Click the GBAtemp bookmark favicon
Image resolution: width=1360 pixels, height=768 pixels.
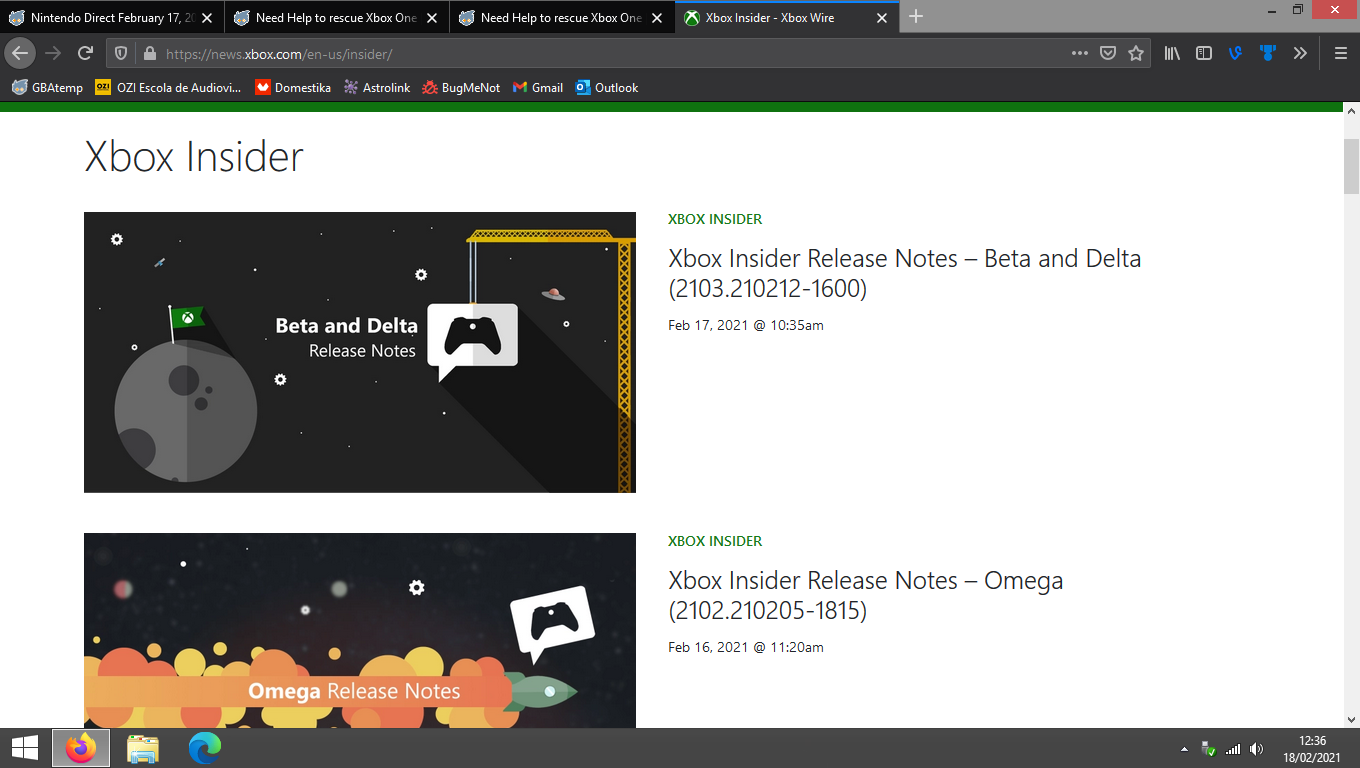tap(19, 88)
